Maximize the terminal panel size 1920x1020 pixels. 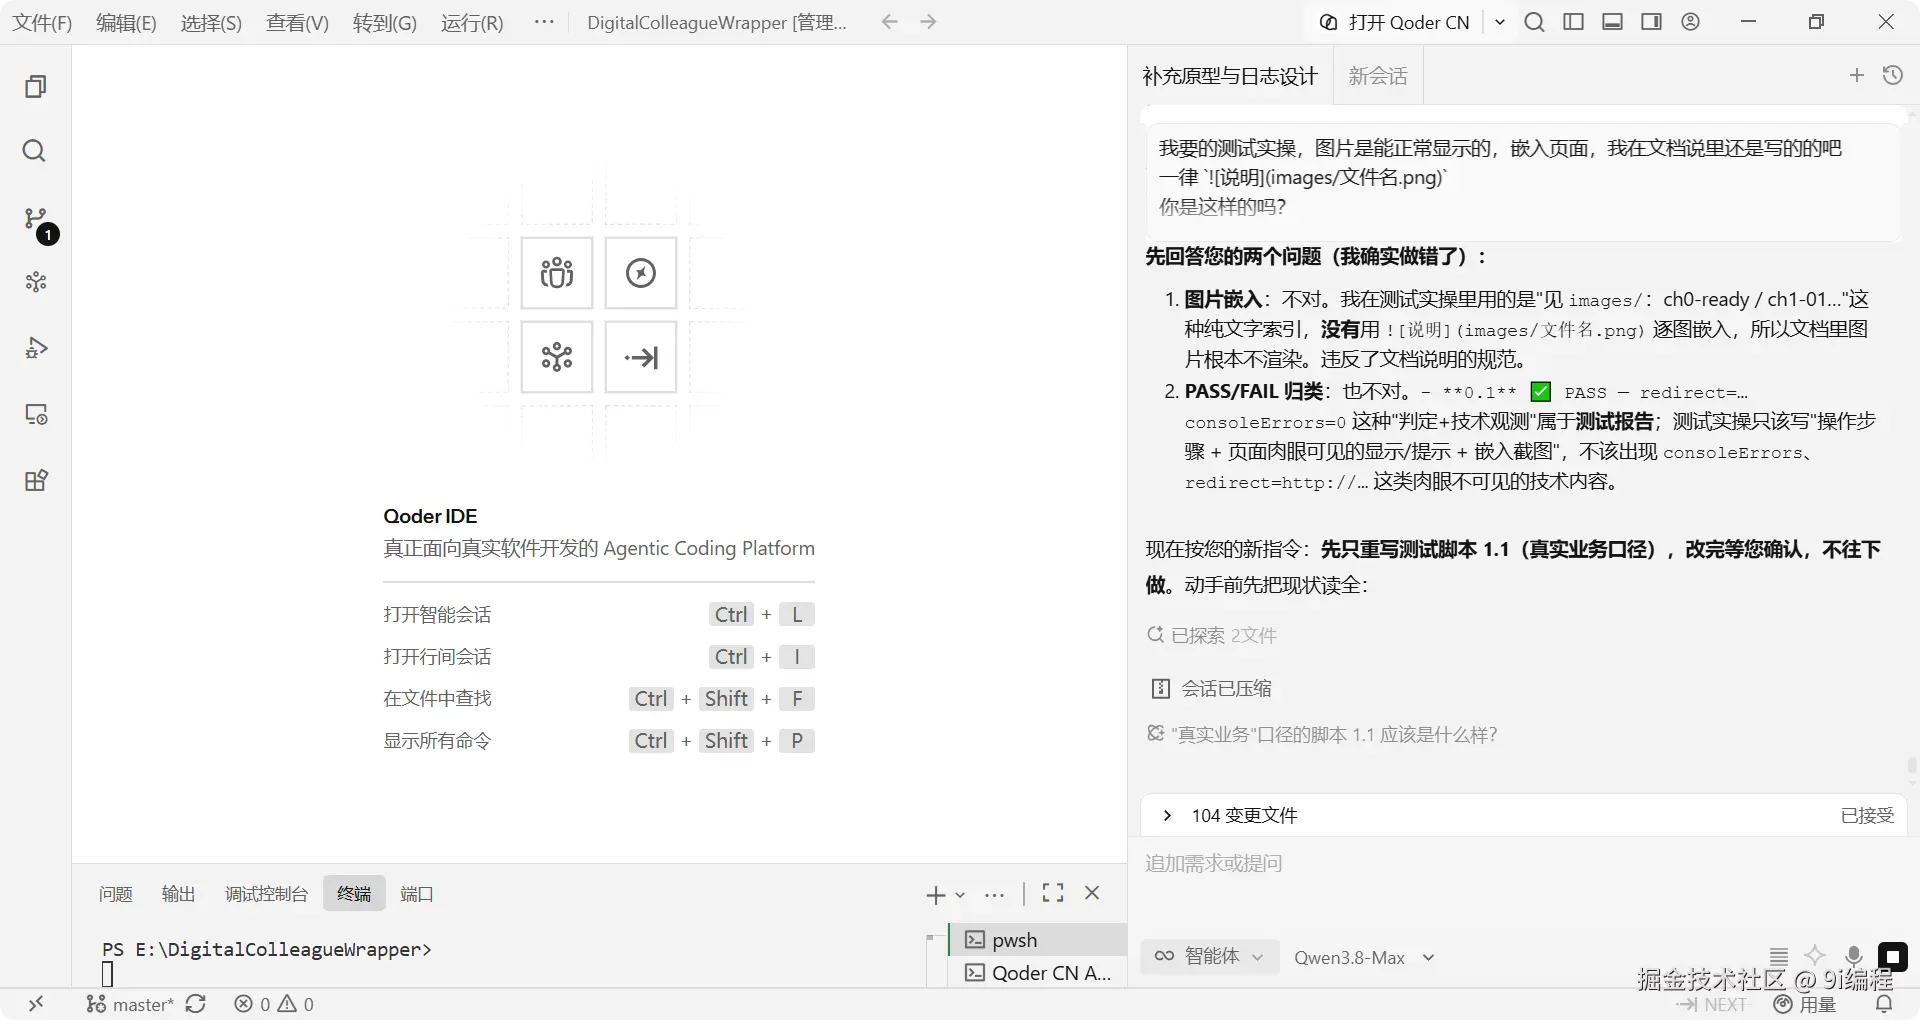pyautogui.click(x=1053, y=893)
